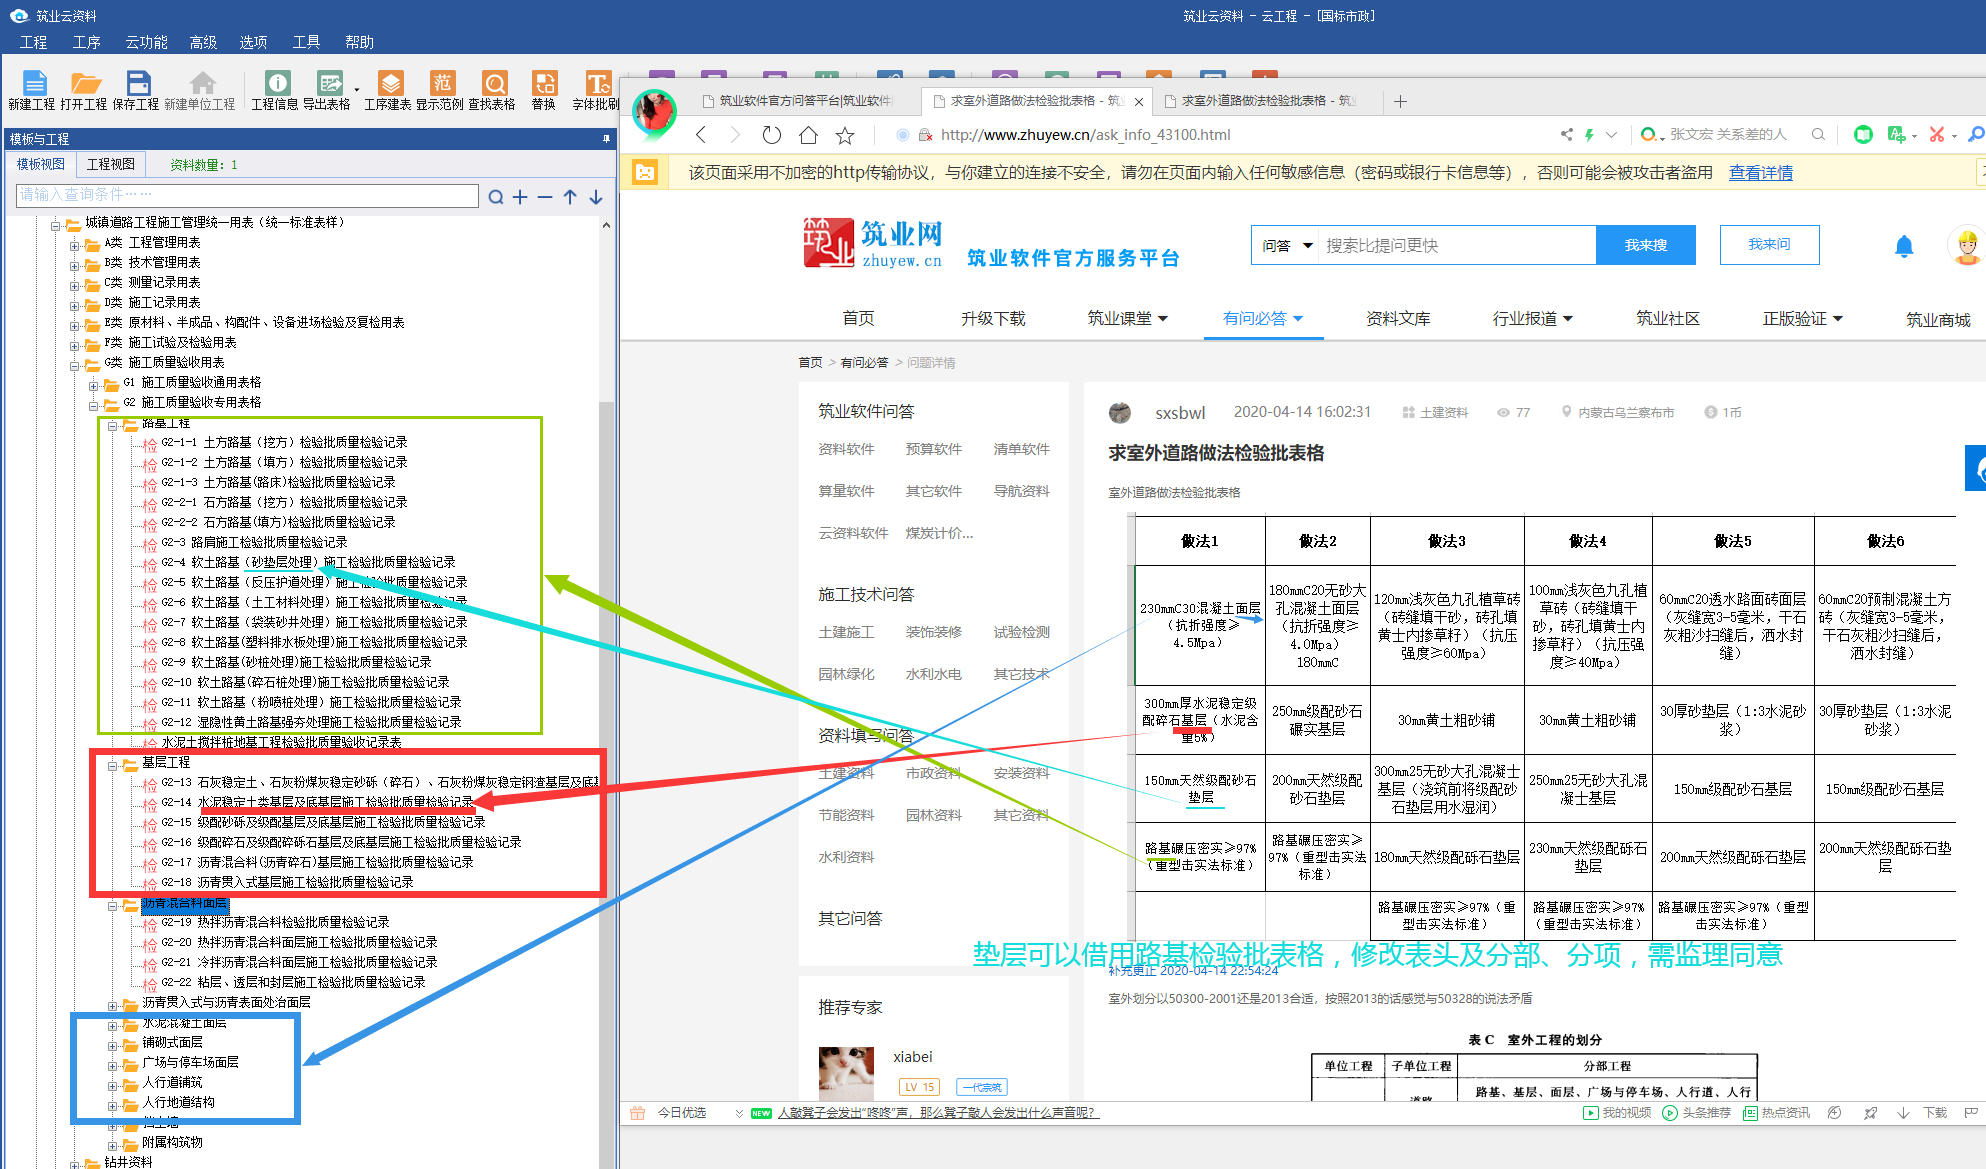Click the template query input field
Viewport: 1986px width, 1169px height.
[x=247, y=195]
